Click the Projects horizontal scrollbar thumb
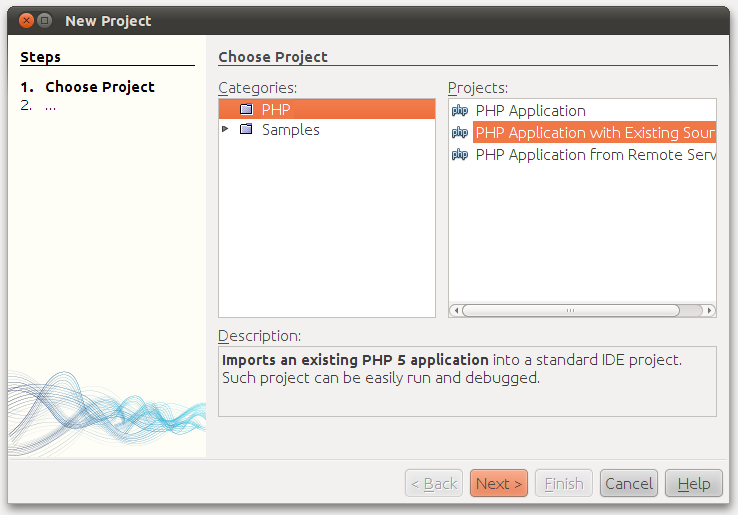 [570, 311]
